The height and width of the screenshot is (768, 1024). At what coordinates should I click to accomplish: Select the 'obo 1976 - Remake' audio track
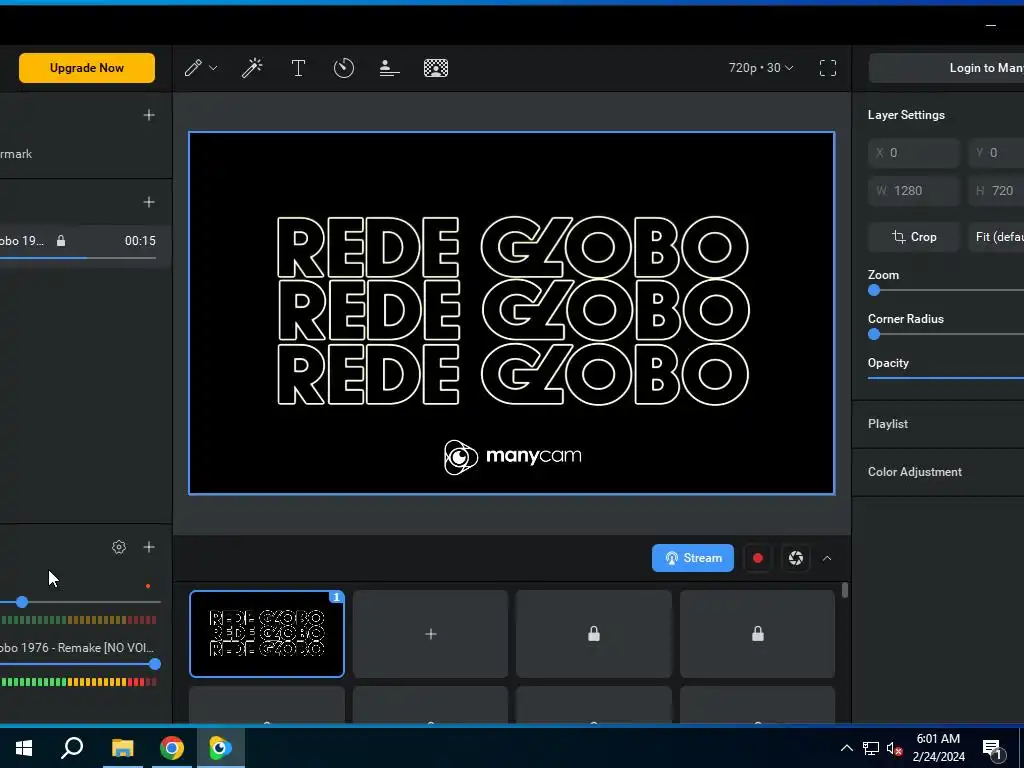[77, 648]
